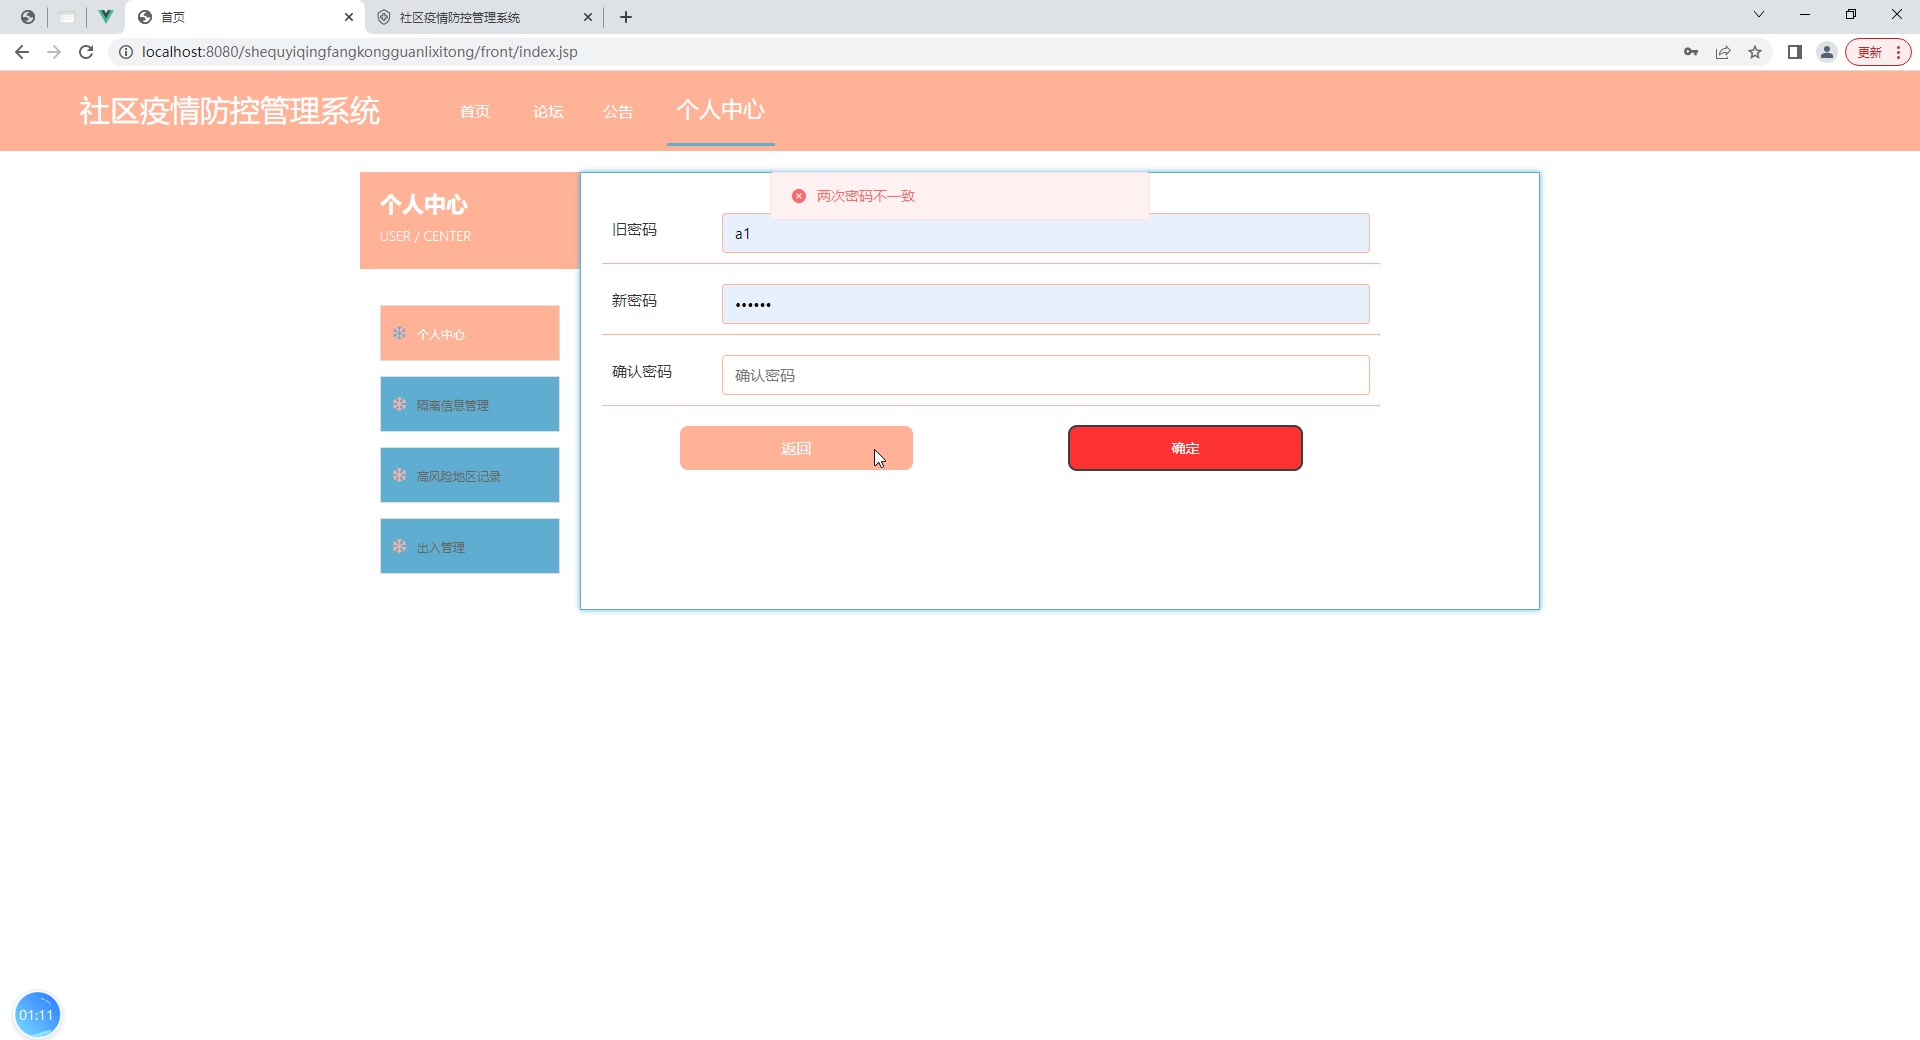This screenshot has width=1920, height=1040.
Task: Click the 返回 button
Action: pyautogui.click(x=796, y=448)
